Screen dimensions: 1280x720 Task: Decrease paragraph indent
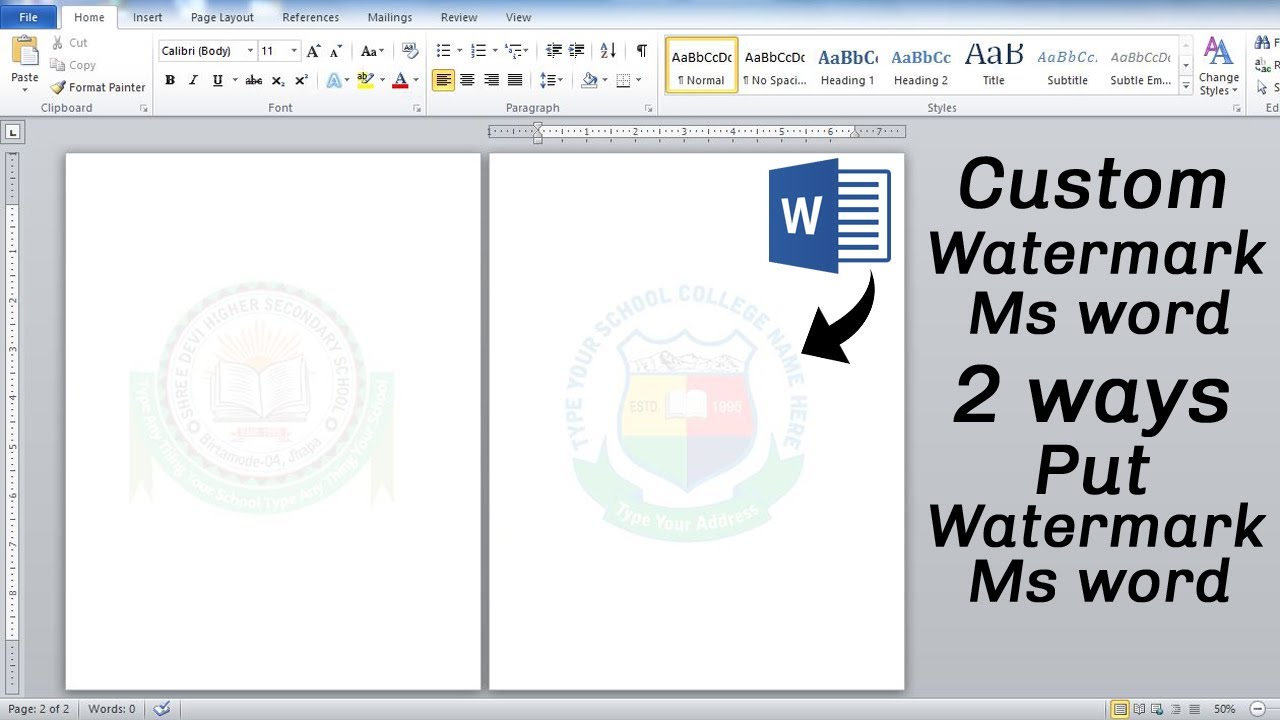pos(553,51)
